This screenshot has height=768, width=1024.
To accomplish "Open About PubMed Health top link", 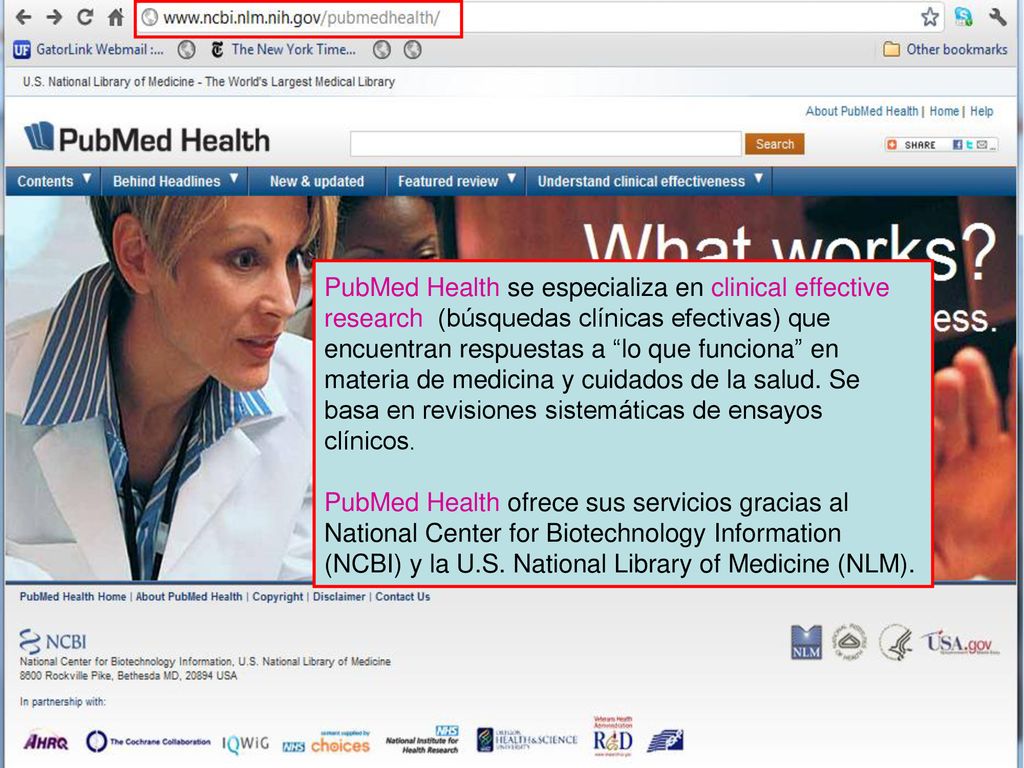I will click(861, 111).
